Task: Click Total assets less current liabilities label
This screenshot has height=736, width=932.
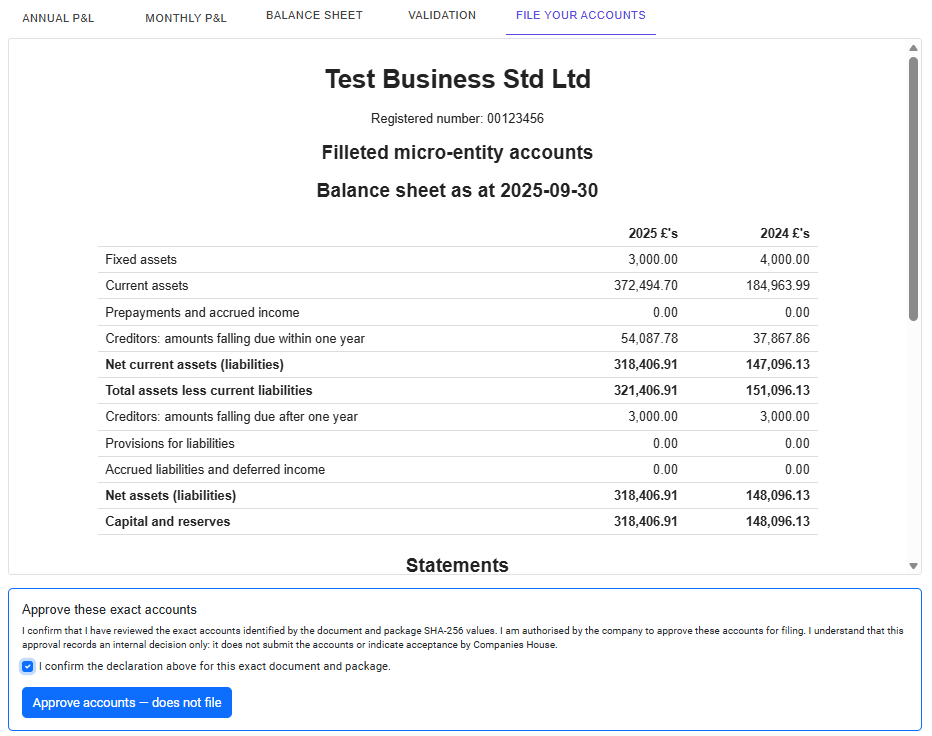Action: (209, 391)
